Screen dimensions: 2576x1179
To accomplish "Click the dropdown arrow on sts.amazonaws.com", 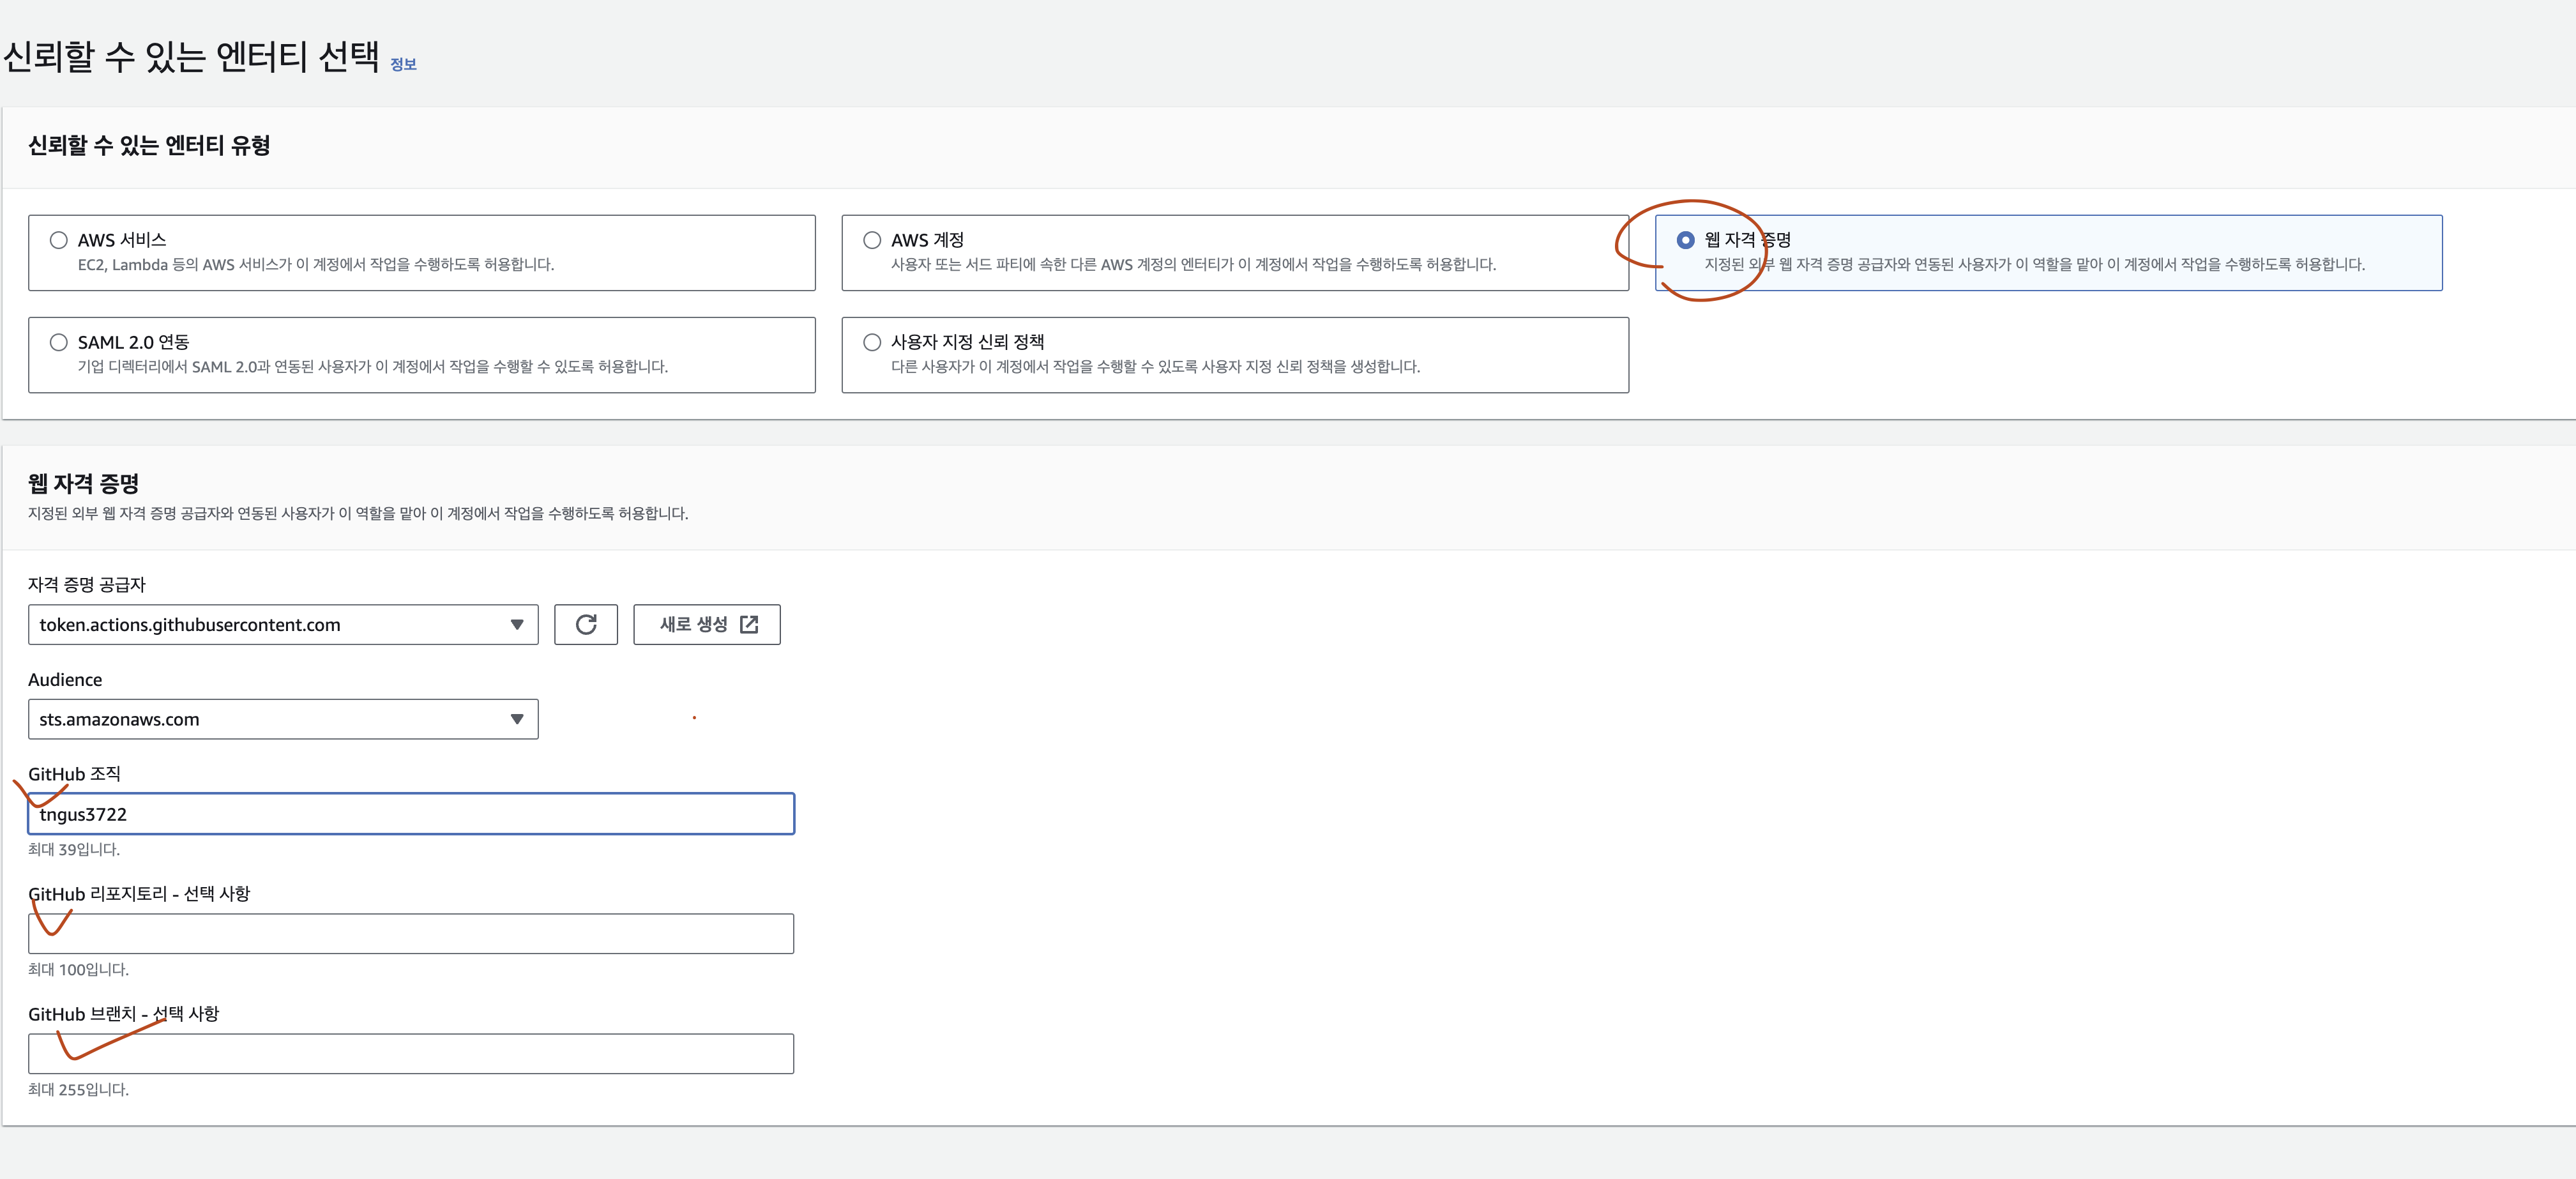I will tap(517, 718).
